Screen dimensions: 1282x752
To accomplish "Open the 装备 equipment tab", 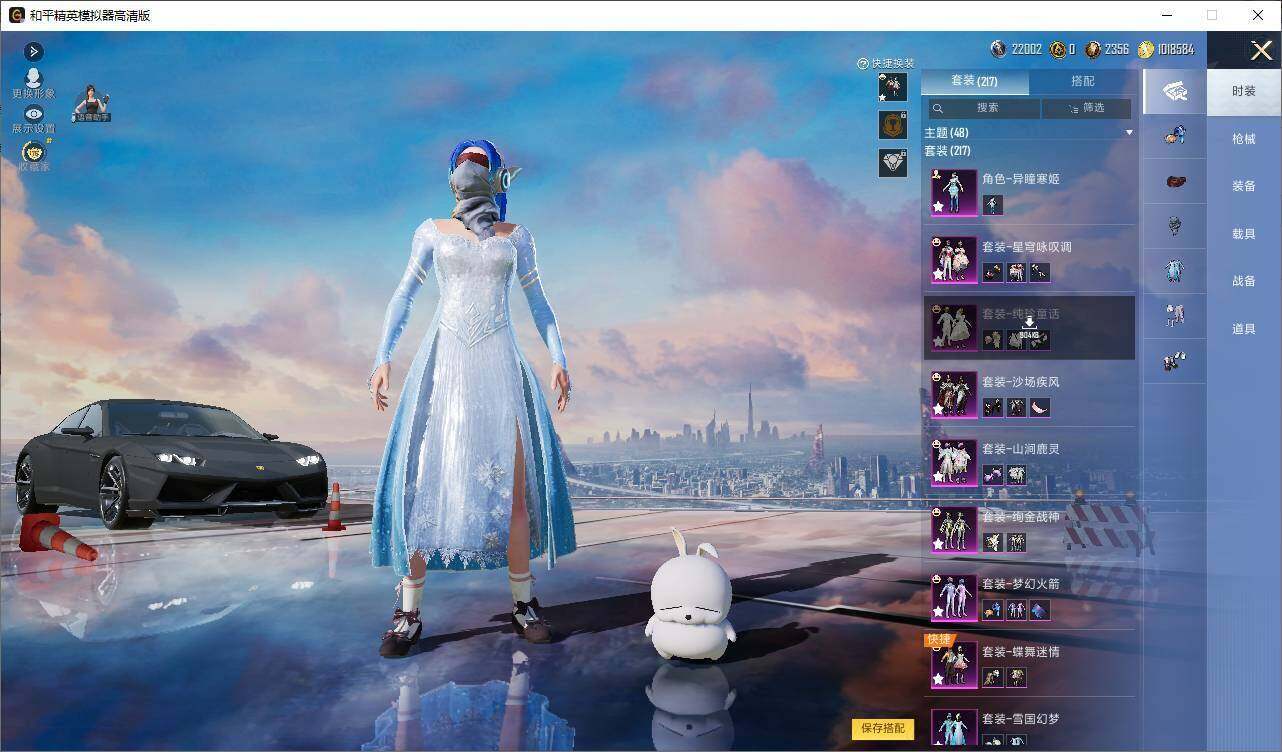I will 1244,186.
